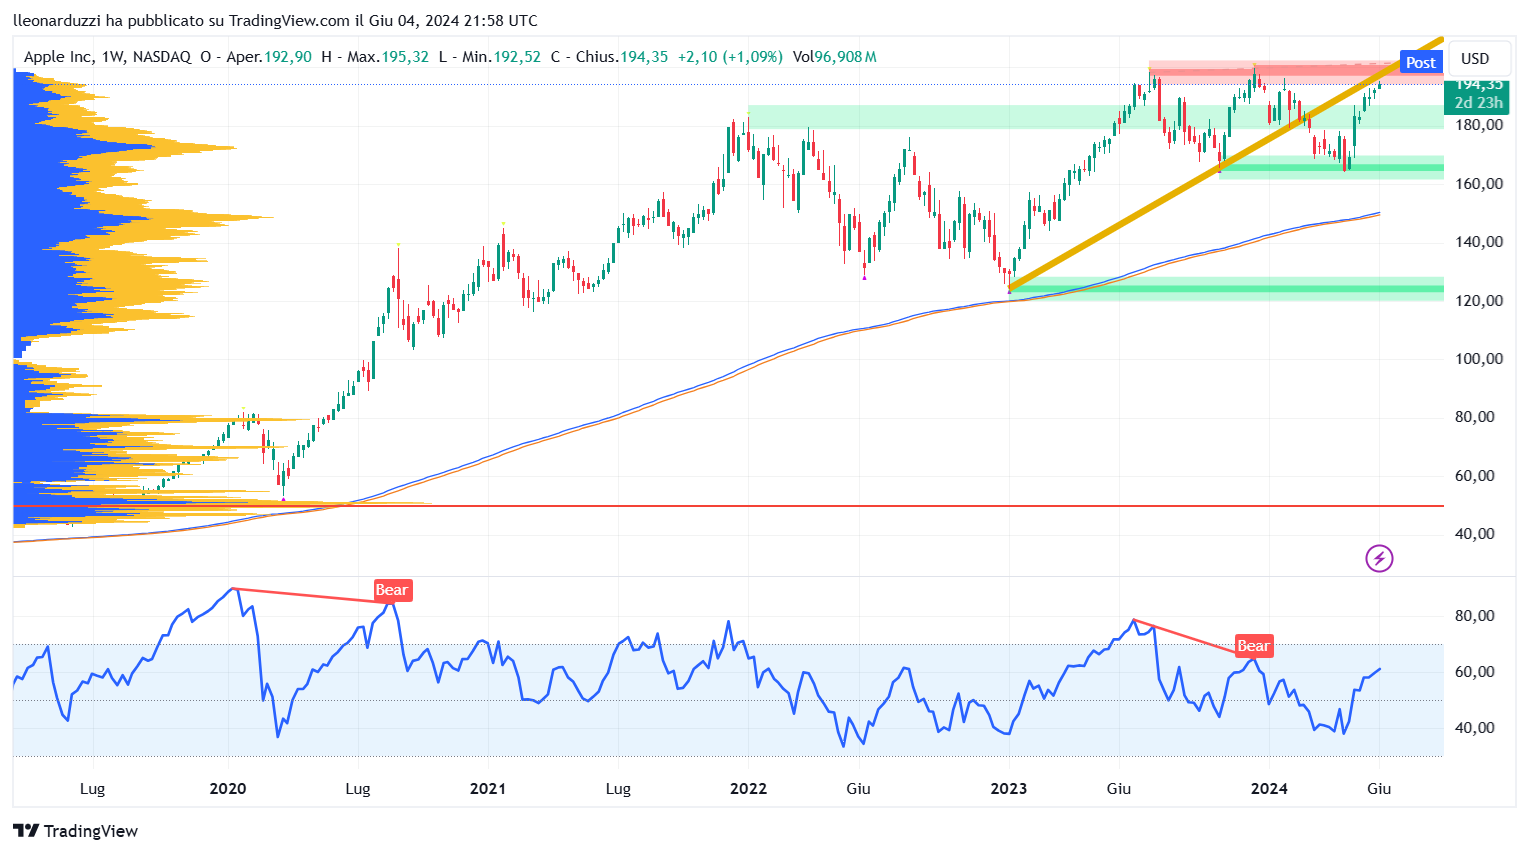Click the 60,00 label on the RSI axis

coord(1475,671)
